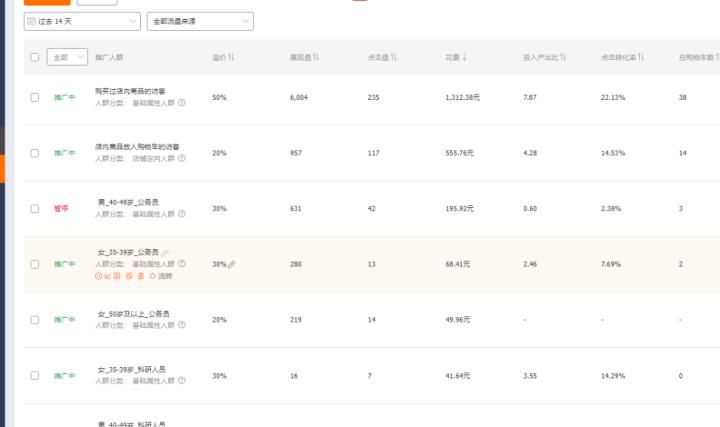Sort by 展现量 column sort icon
The width and height of the screenshot is (720, 427).
316,57
